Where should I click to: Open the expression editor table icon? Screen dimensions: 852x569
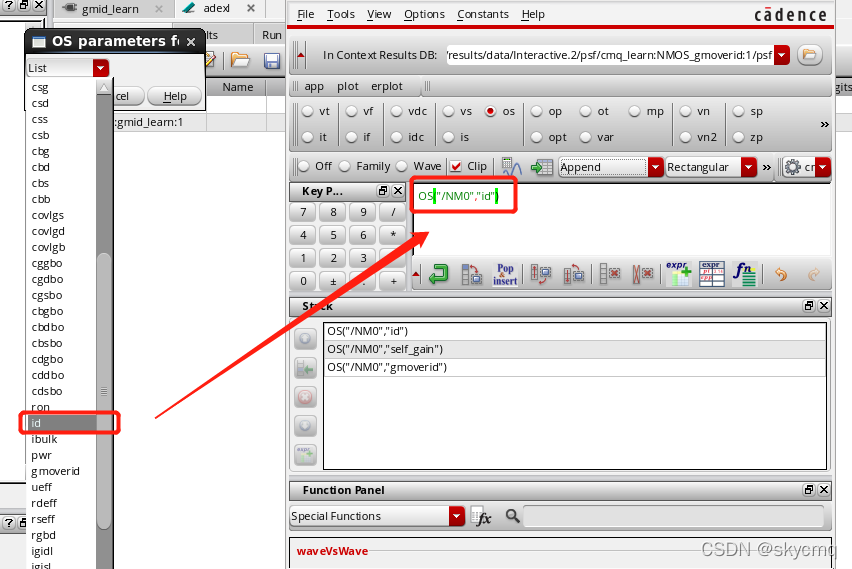pyautogui.click(x=712, y=274)
